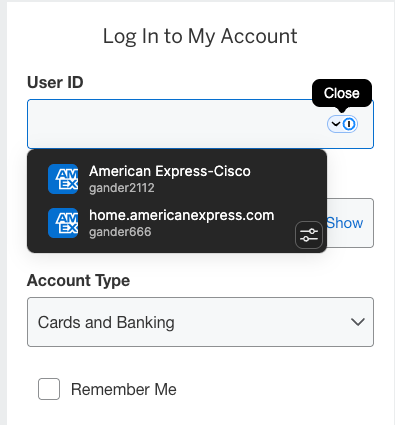This screenshot has height=425, width=395.
Task: Click the home.americanexpress.com Amex logo icon
Action: [63, 223]
